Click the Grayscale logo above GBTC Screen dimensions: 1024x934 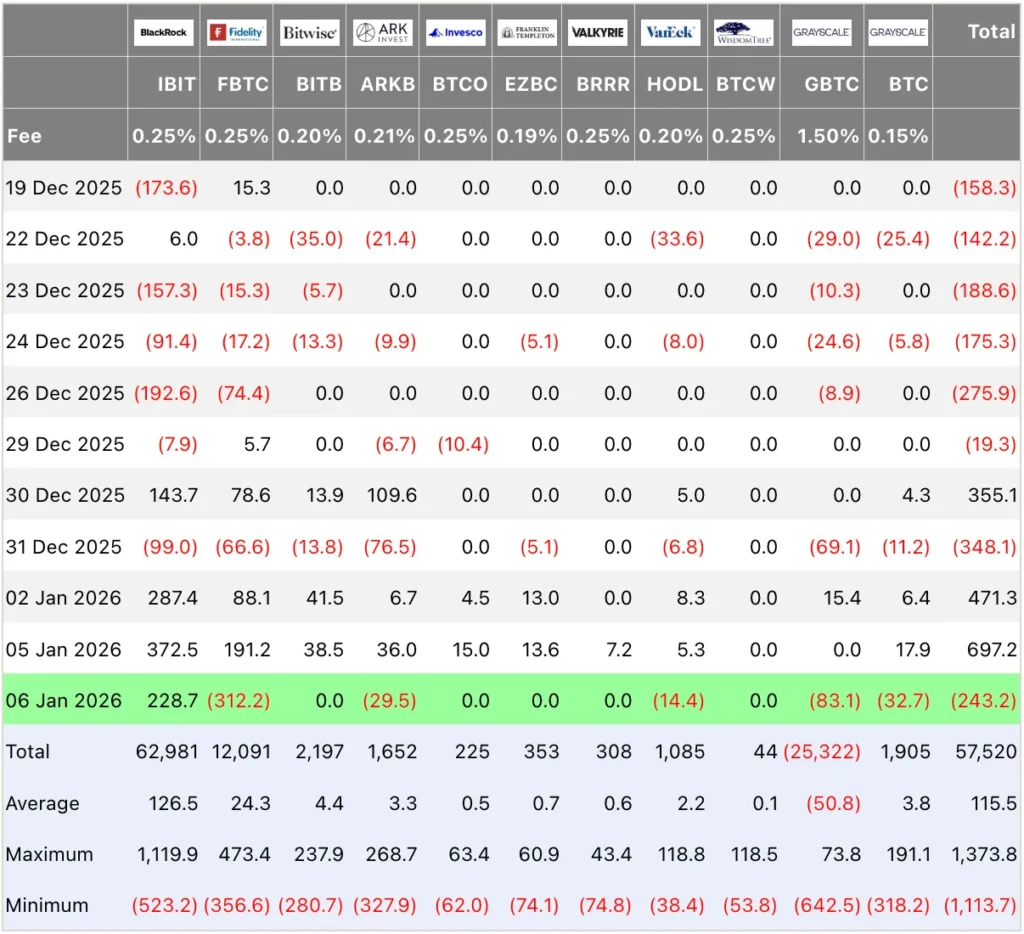coord(822,32)
